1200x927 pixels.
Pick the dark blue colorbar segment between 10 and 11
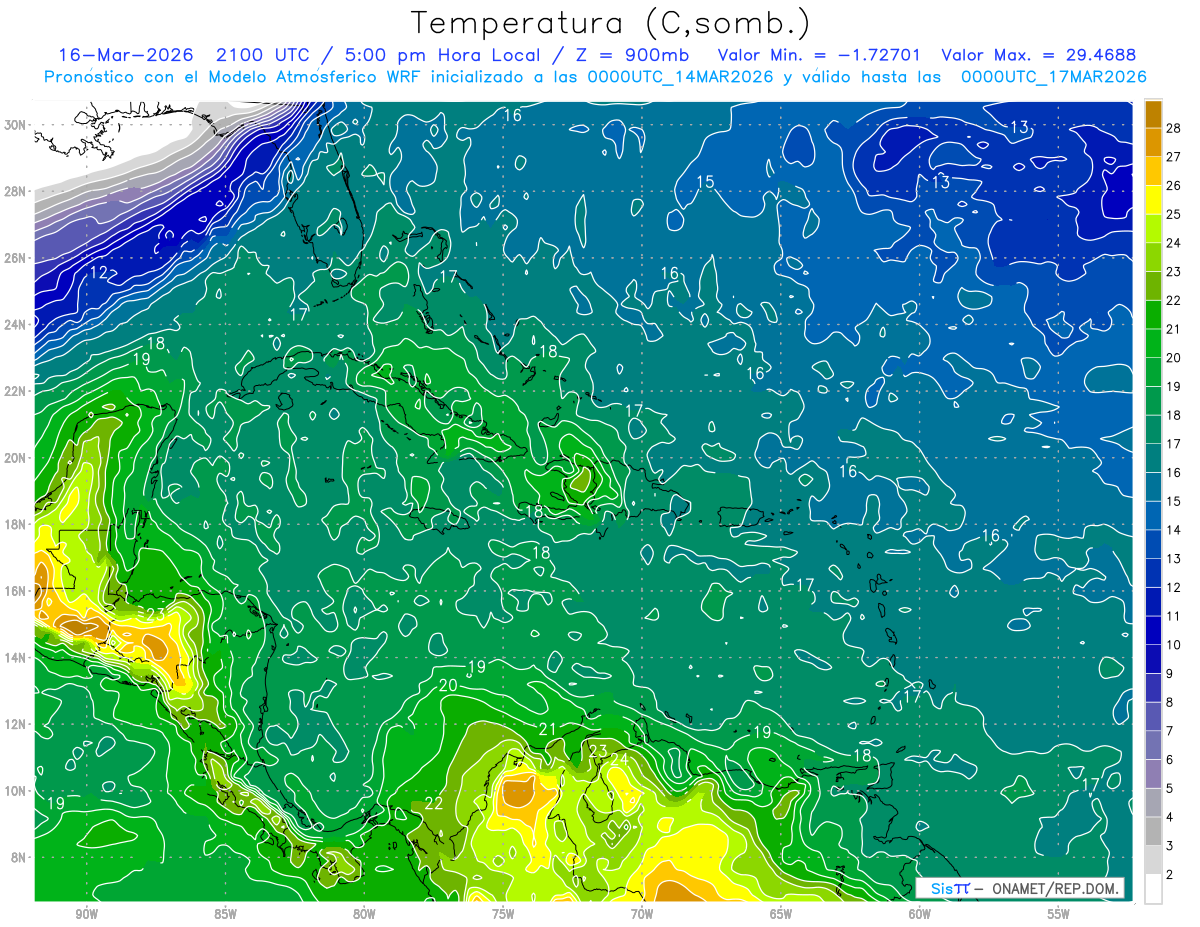[x=1153, y=631]
